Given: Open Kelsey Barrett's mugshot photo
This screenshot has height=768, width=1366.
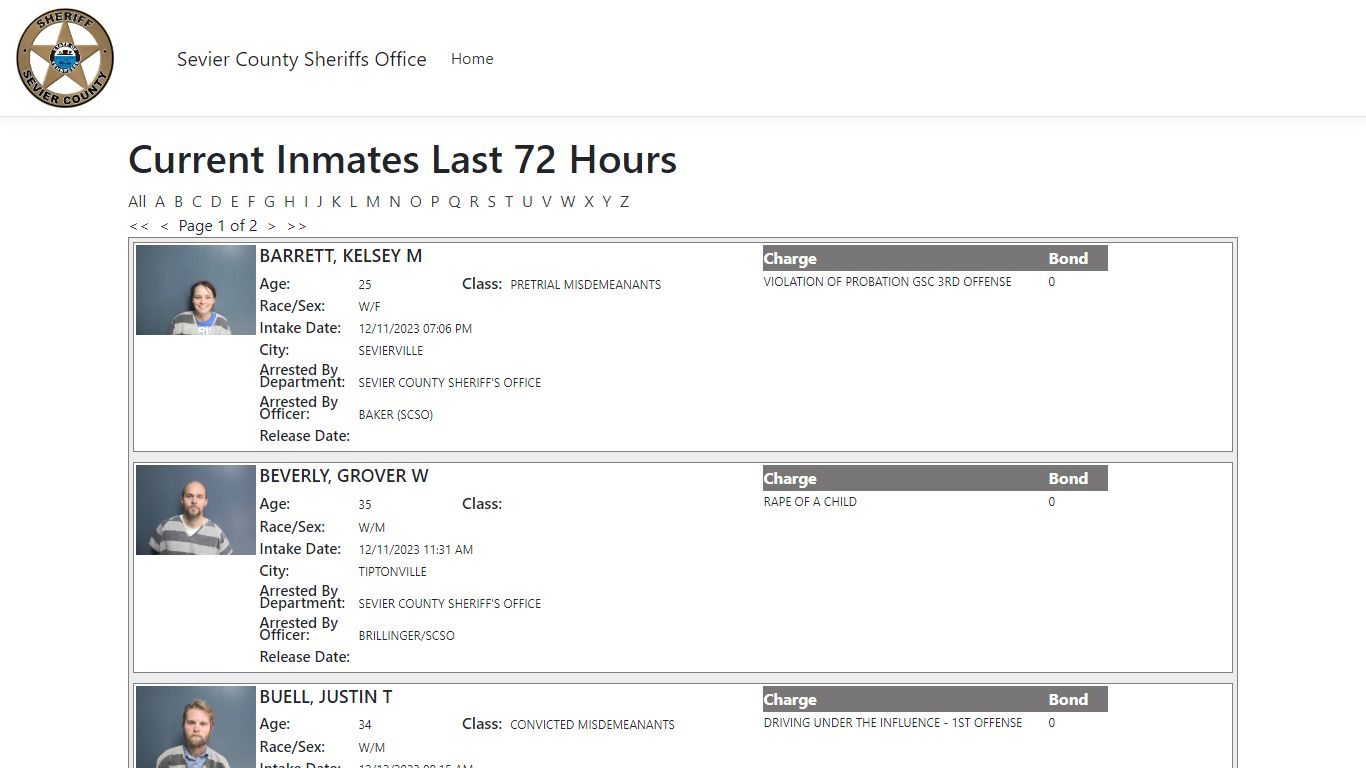Looking at the screenshot, I should coord(196,290).
